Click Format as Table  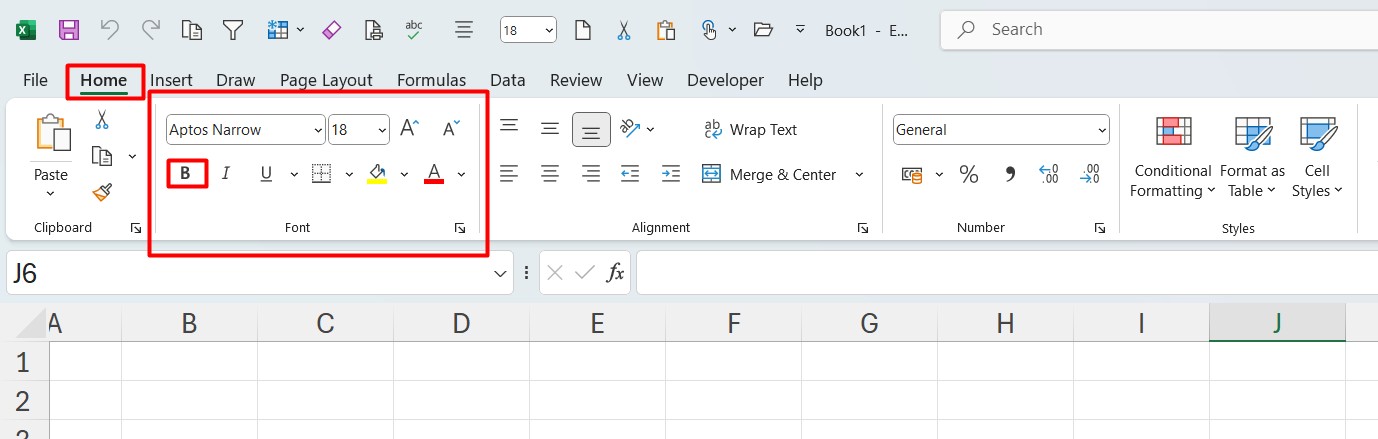tap(1252, 157)
